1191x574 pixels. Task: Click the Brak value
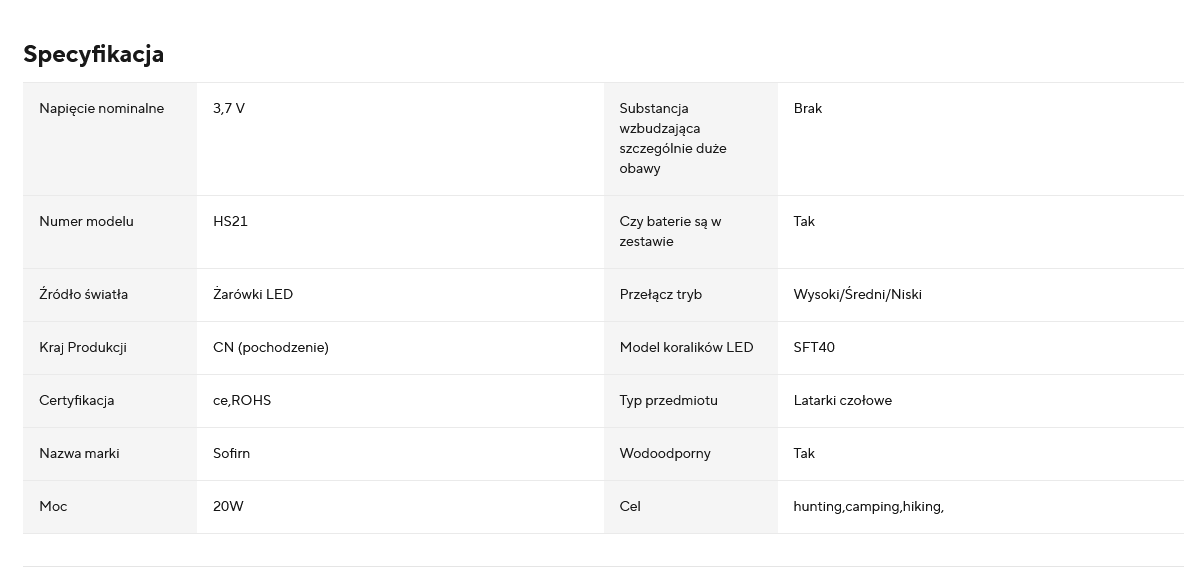point(807,109)
